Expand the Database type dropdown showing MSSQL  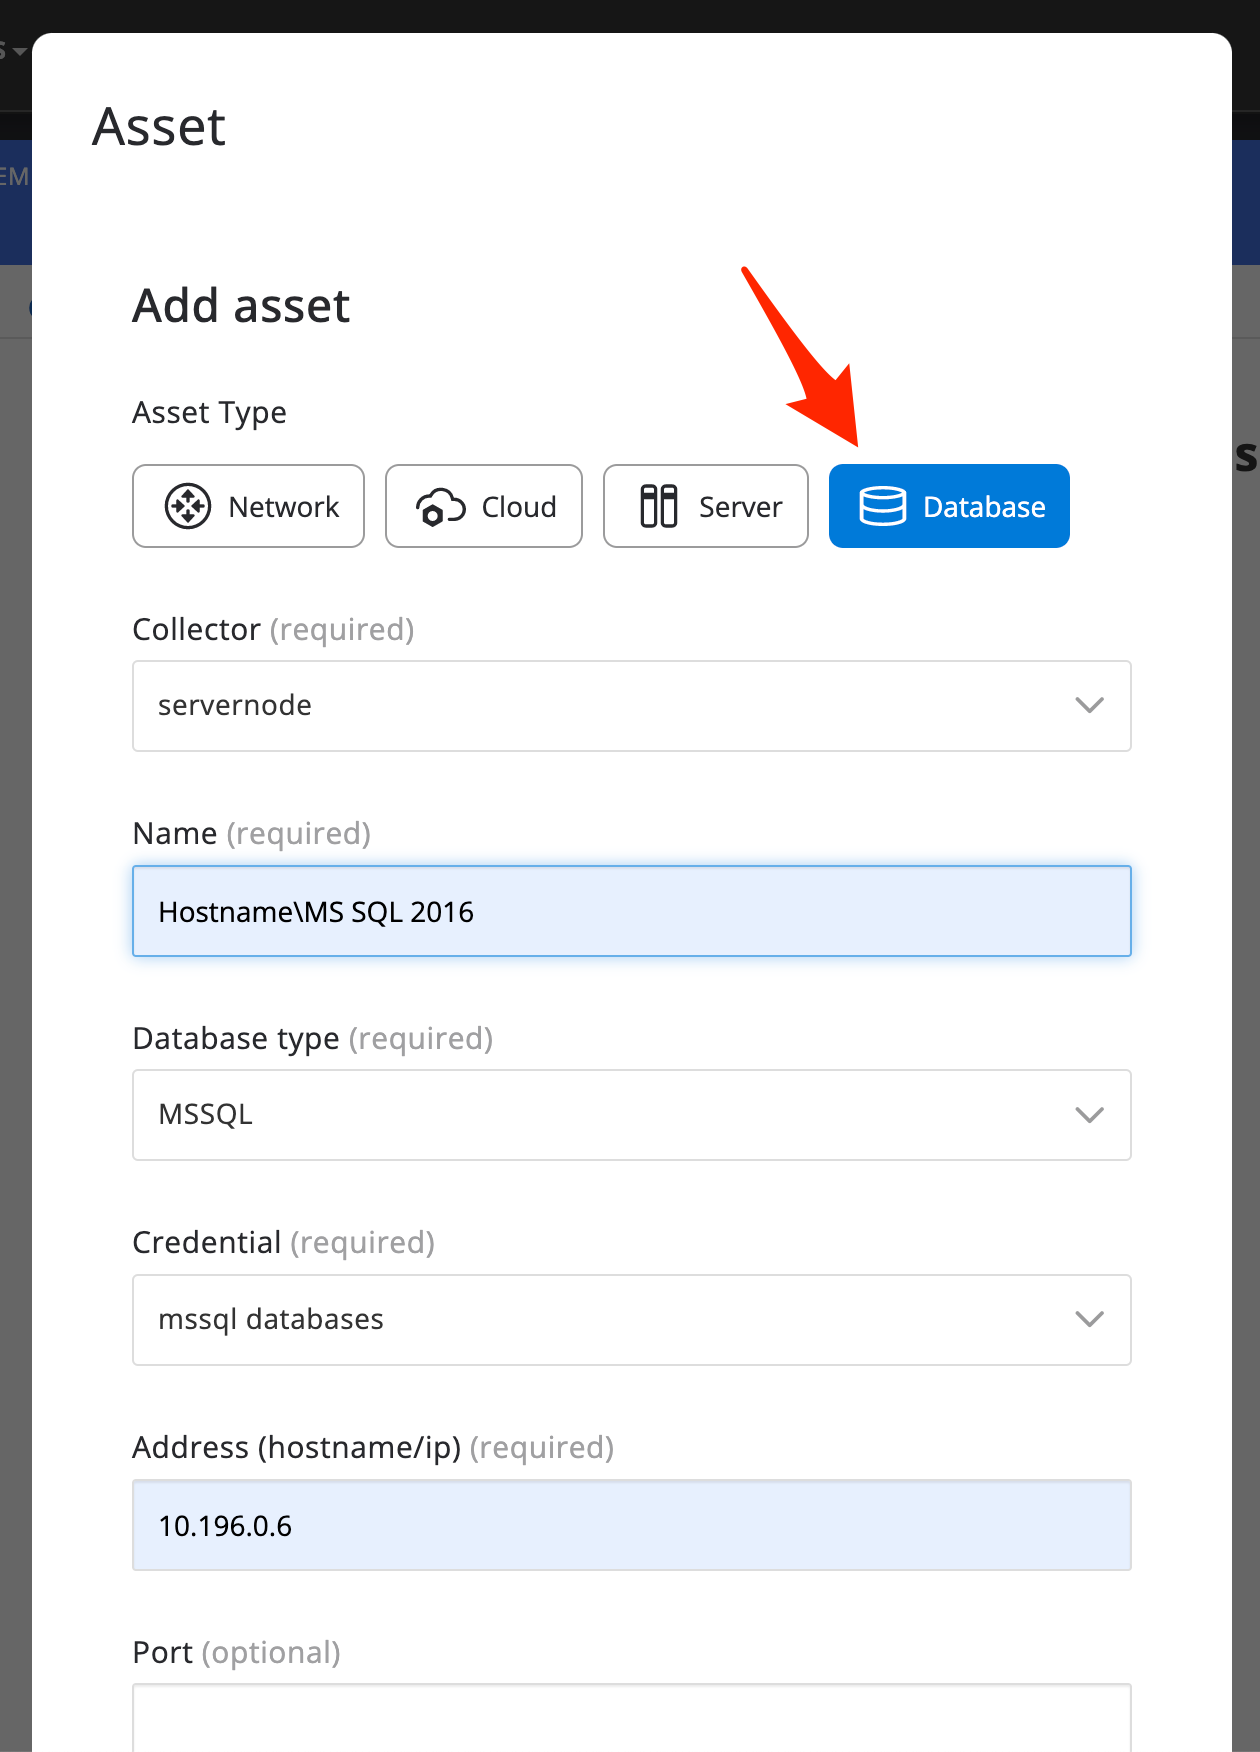tap(600, 1114)
